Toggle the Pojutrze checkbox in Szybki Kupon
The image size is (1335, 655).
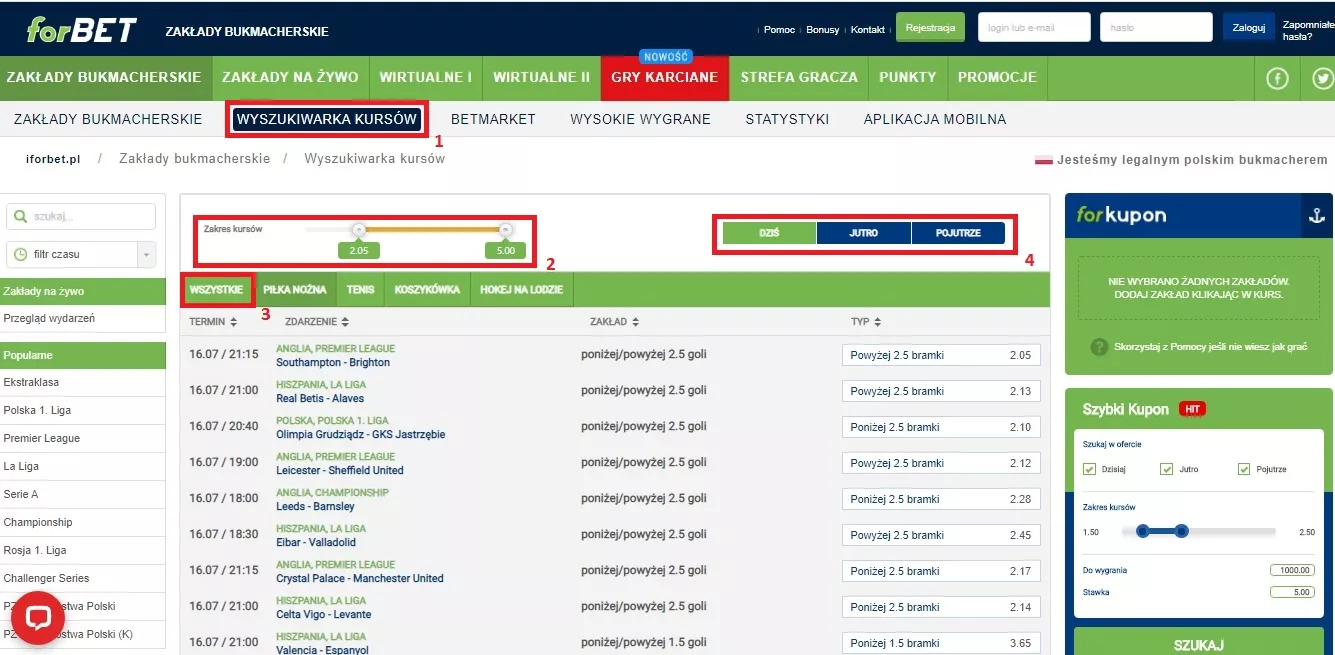[x=1244, y=469]
